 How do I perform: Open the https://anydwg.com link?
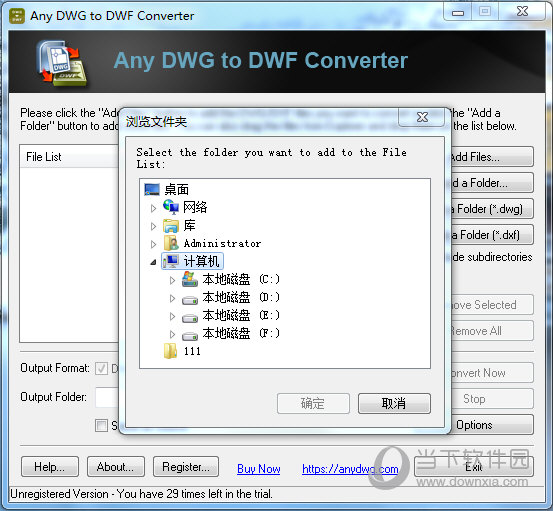[350, 469]
